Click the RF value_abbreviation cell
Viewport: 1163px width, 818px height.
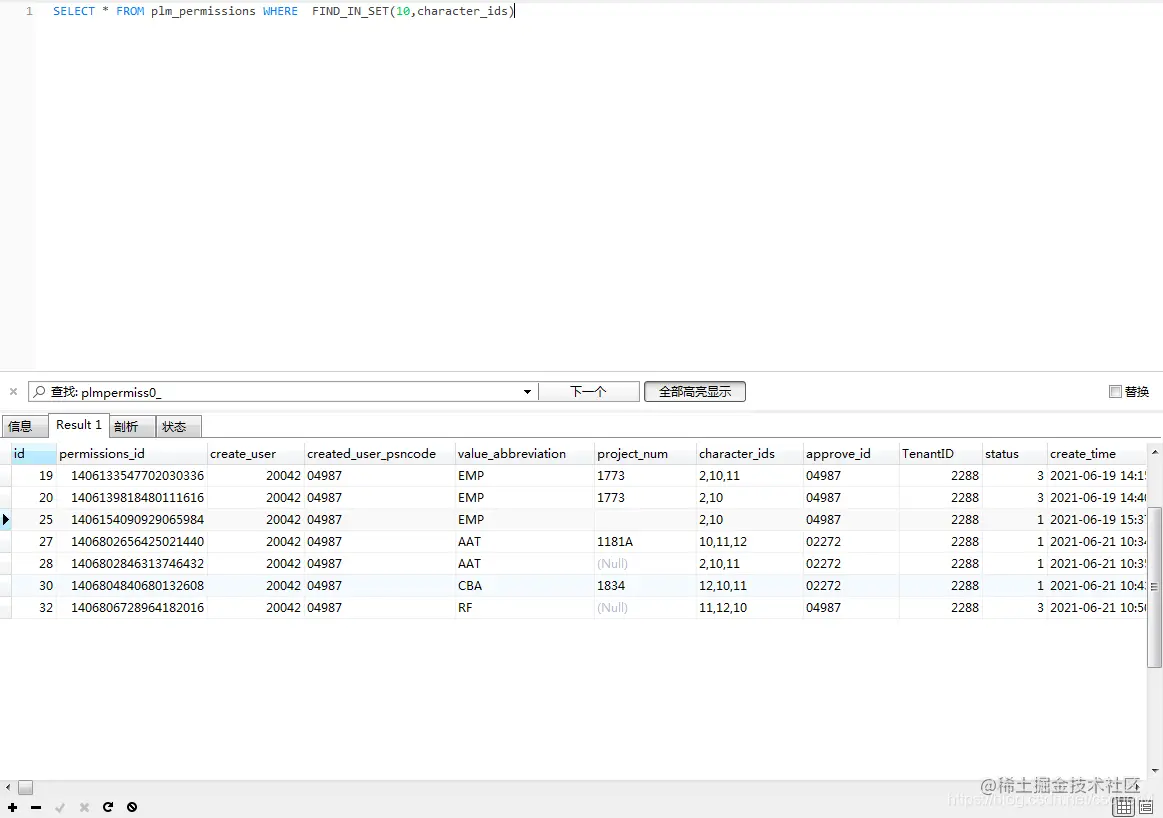[x=525, y=607]
